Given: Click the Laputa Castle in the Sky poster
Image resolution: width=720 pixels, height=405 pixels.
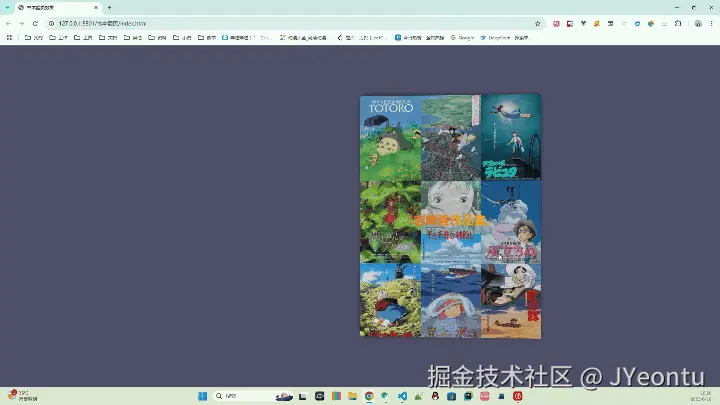Looking at the screenshot, I should [x=511, y=137].
